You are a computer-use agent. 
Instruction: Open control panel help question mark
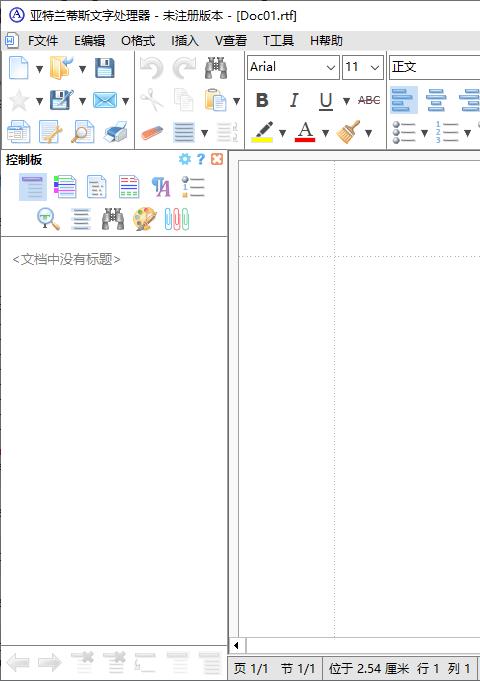[x=201, y=159]
